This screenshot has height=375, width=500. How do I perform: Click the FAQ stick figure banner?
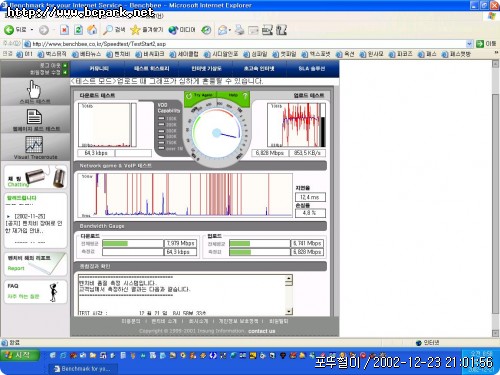click(x=35, y=292)
